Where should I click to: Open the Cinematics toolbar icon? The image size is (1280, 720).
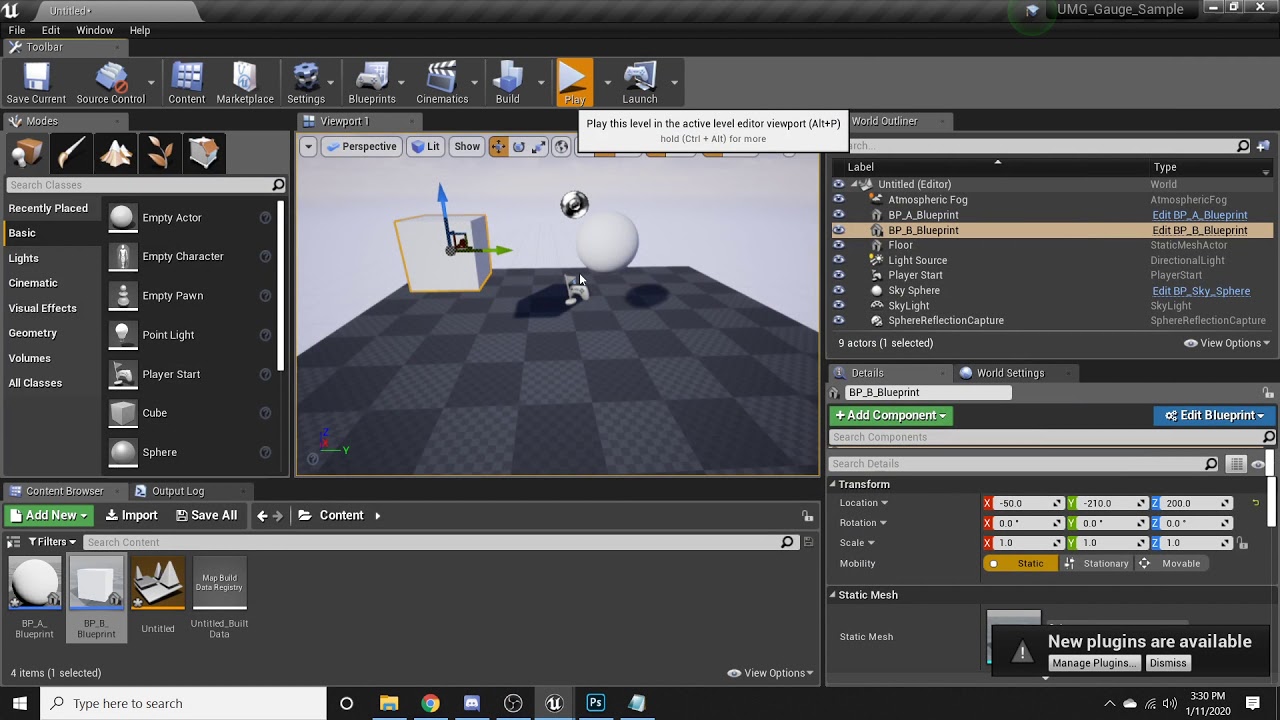(x=442, y=83)
